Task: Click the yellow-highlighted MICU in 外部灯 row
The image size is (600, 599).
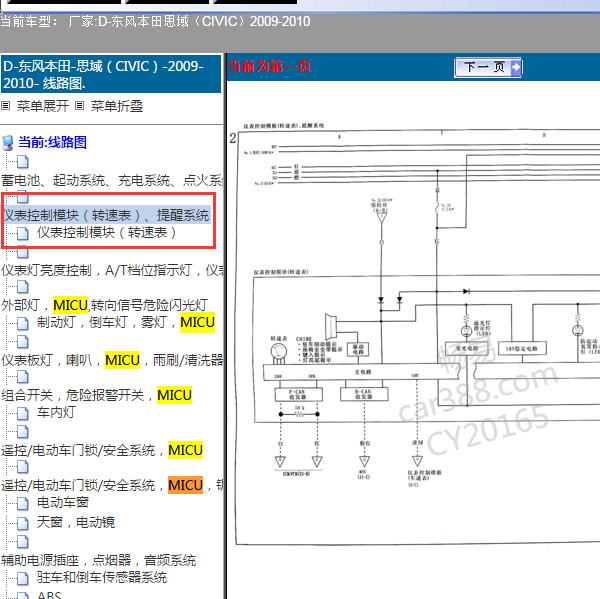Action: [x=70, y=305]
